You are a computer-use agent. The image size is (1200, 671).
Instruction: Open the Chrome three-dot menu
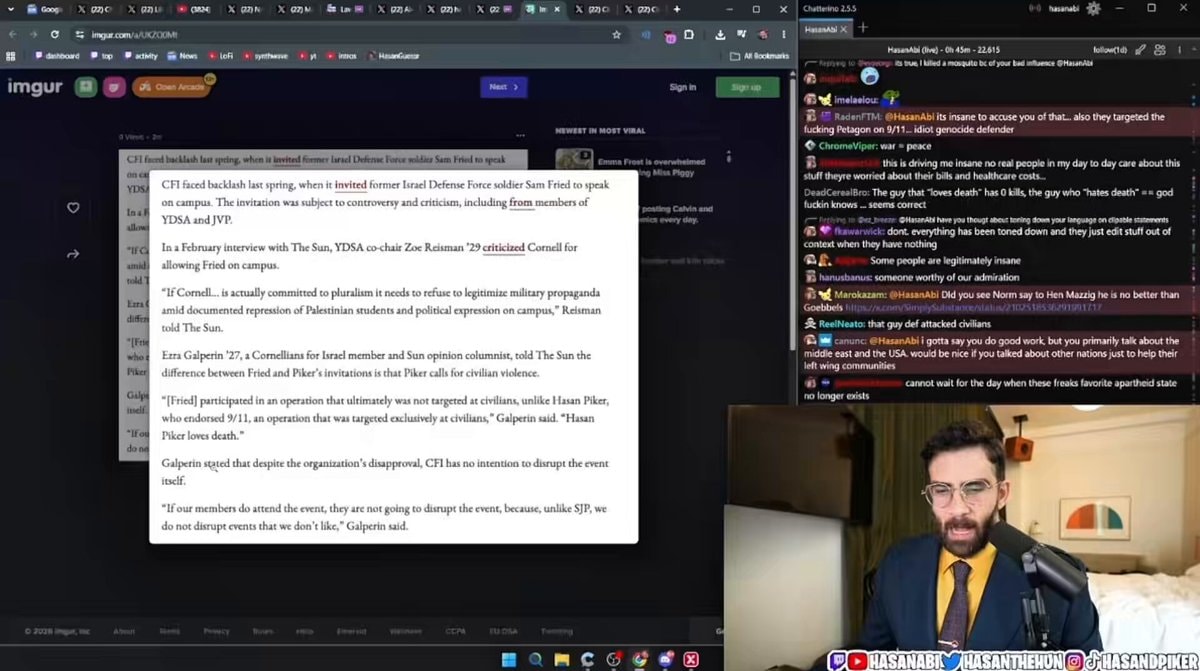point(785,34)
